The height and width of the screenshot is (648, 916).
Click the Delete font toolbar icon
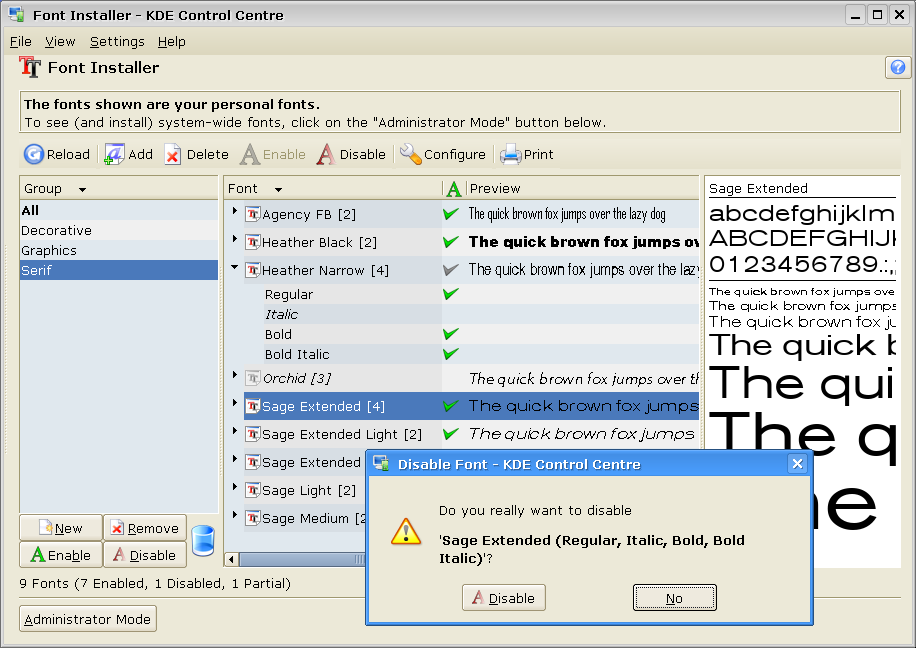coord(172,155)
